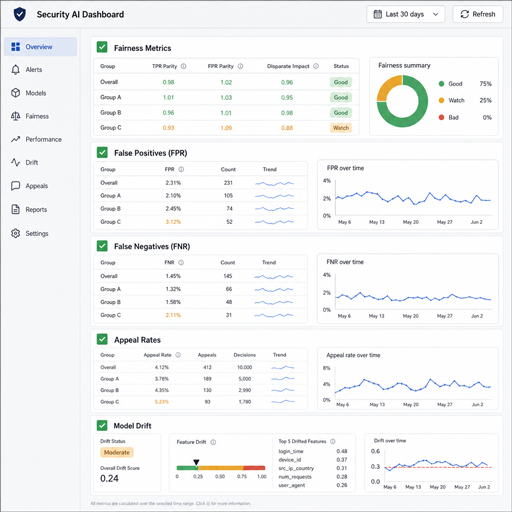The width and height of the screenshot is (512, 512).
Task: Click the Fairness summary donut chart
Action: (402, 101)
